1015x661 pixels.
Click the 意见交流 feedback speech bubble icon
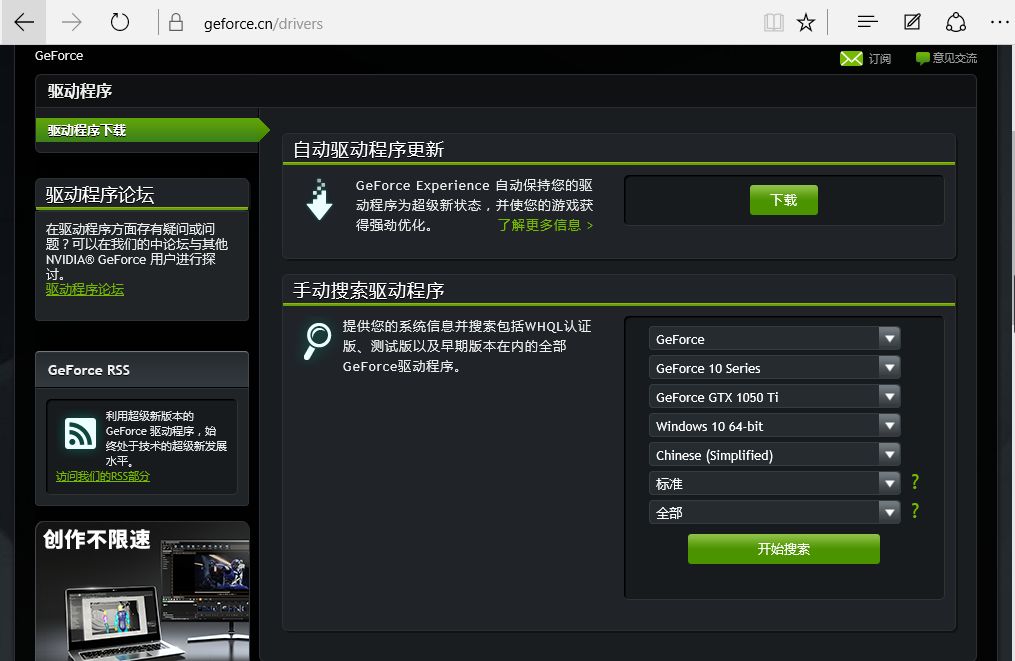tap(921, 57)
